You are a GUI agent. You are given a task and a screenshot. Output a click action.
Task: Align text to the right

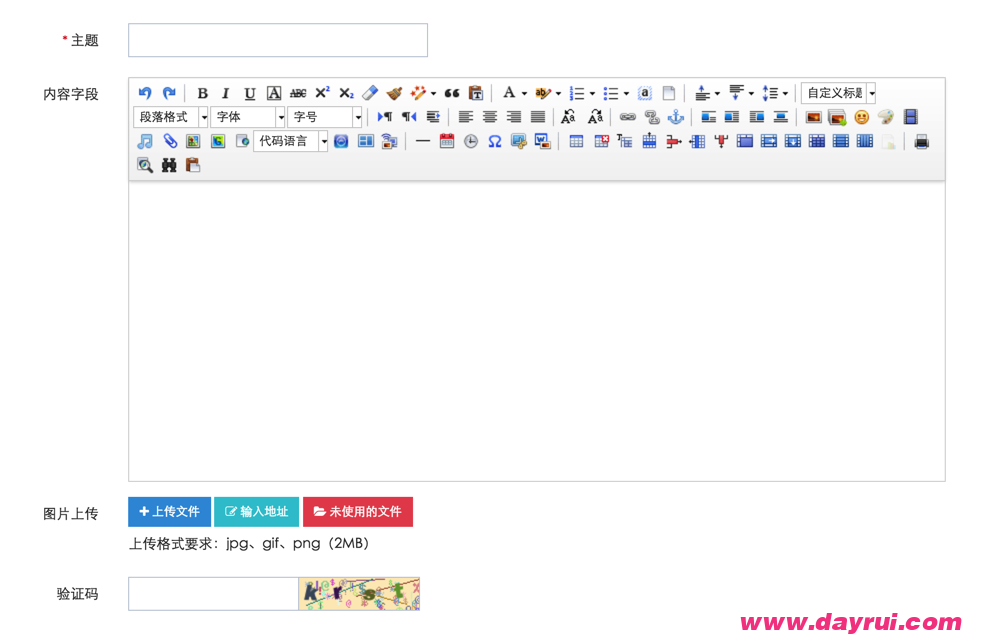click(x=514, y=117)
